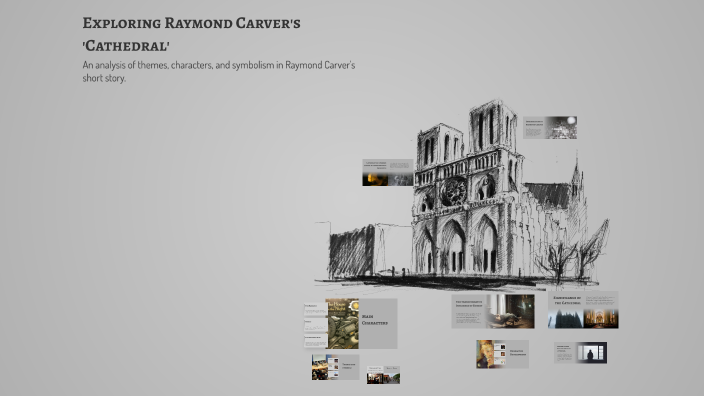Image resolution: width=704 pixels, height=396 pixels.
Task: Open the Significance of the Cathedral slide
Action: pos(583,310)
